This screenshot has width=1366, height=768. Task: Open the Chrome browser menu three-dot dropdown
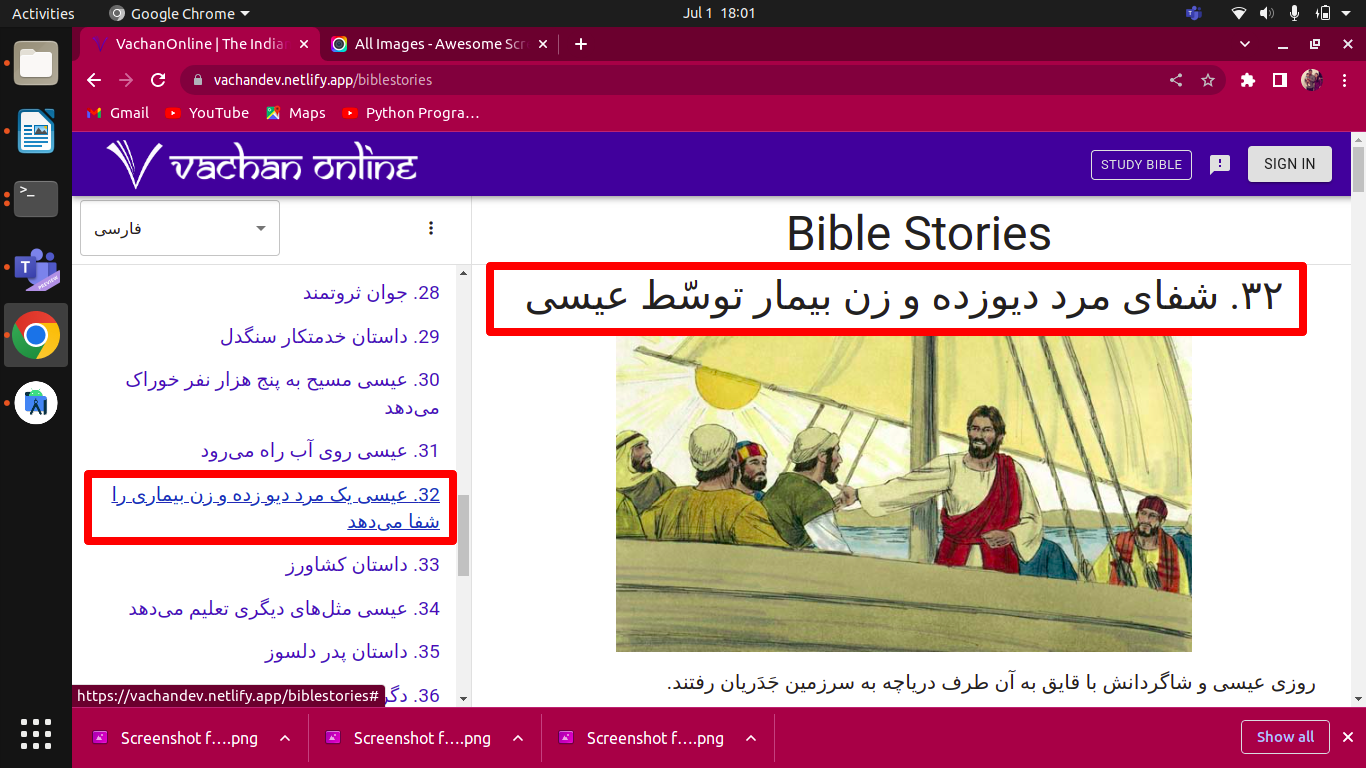(1345, 80)
